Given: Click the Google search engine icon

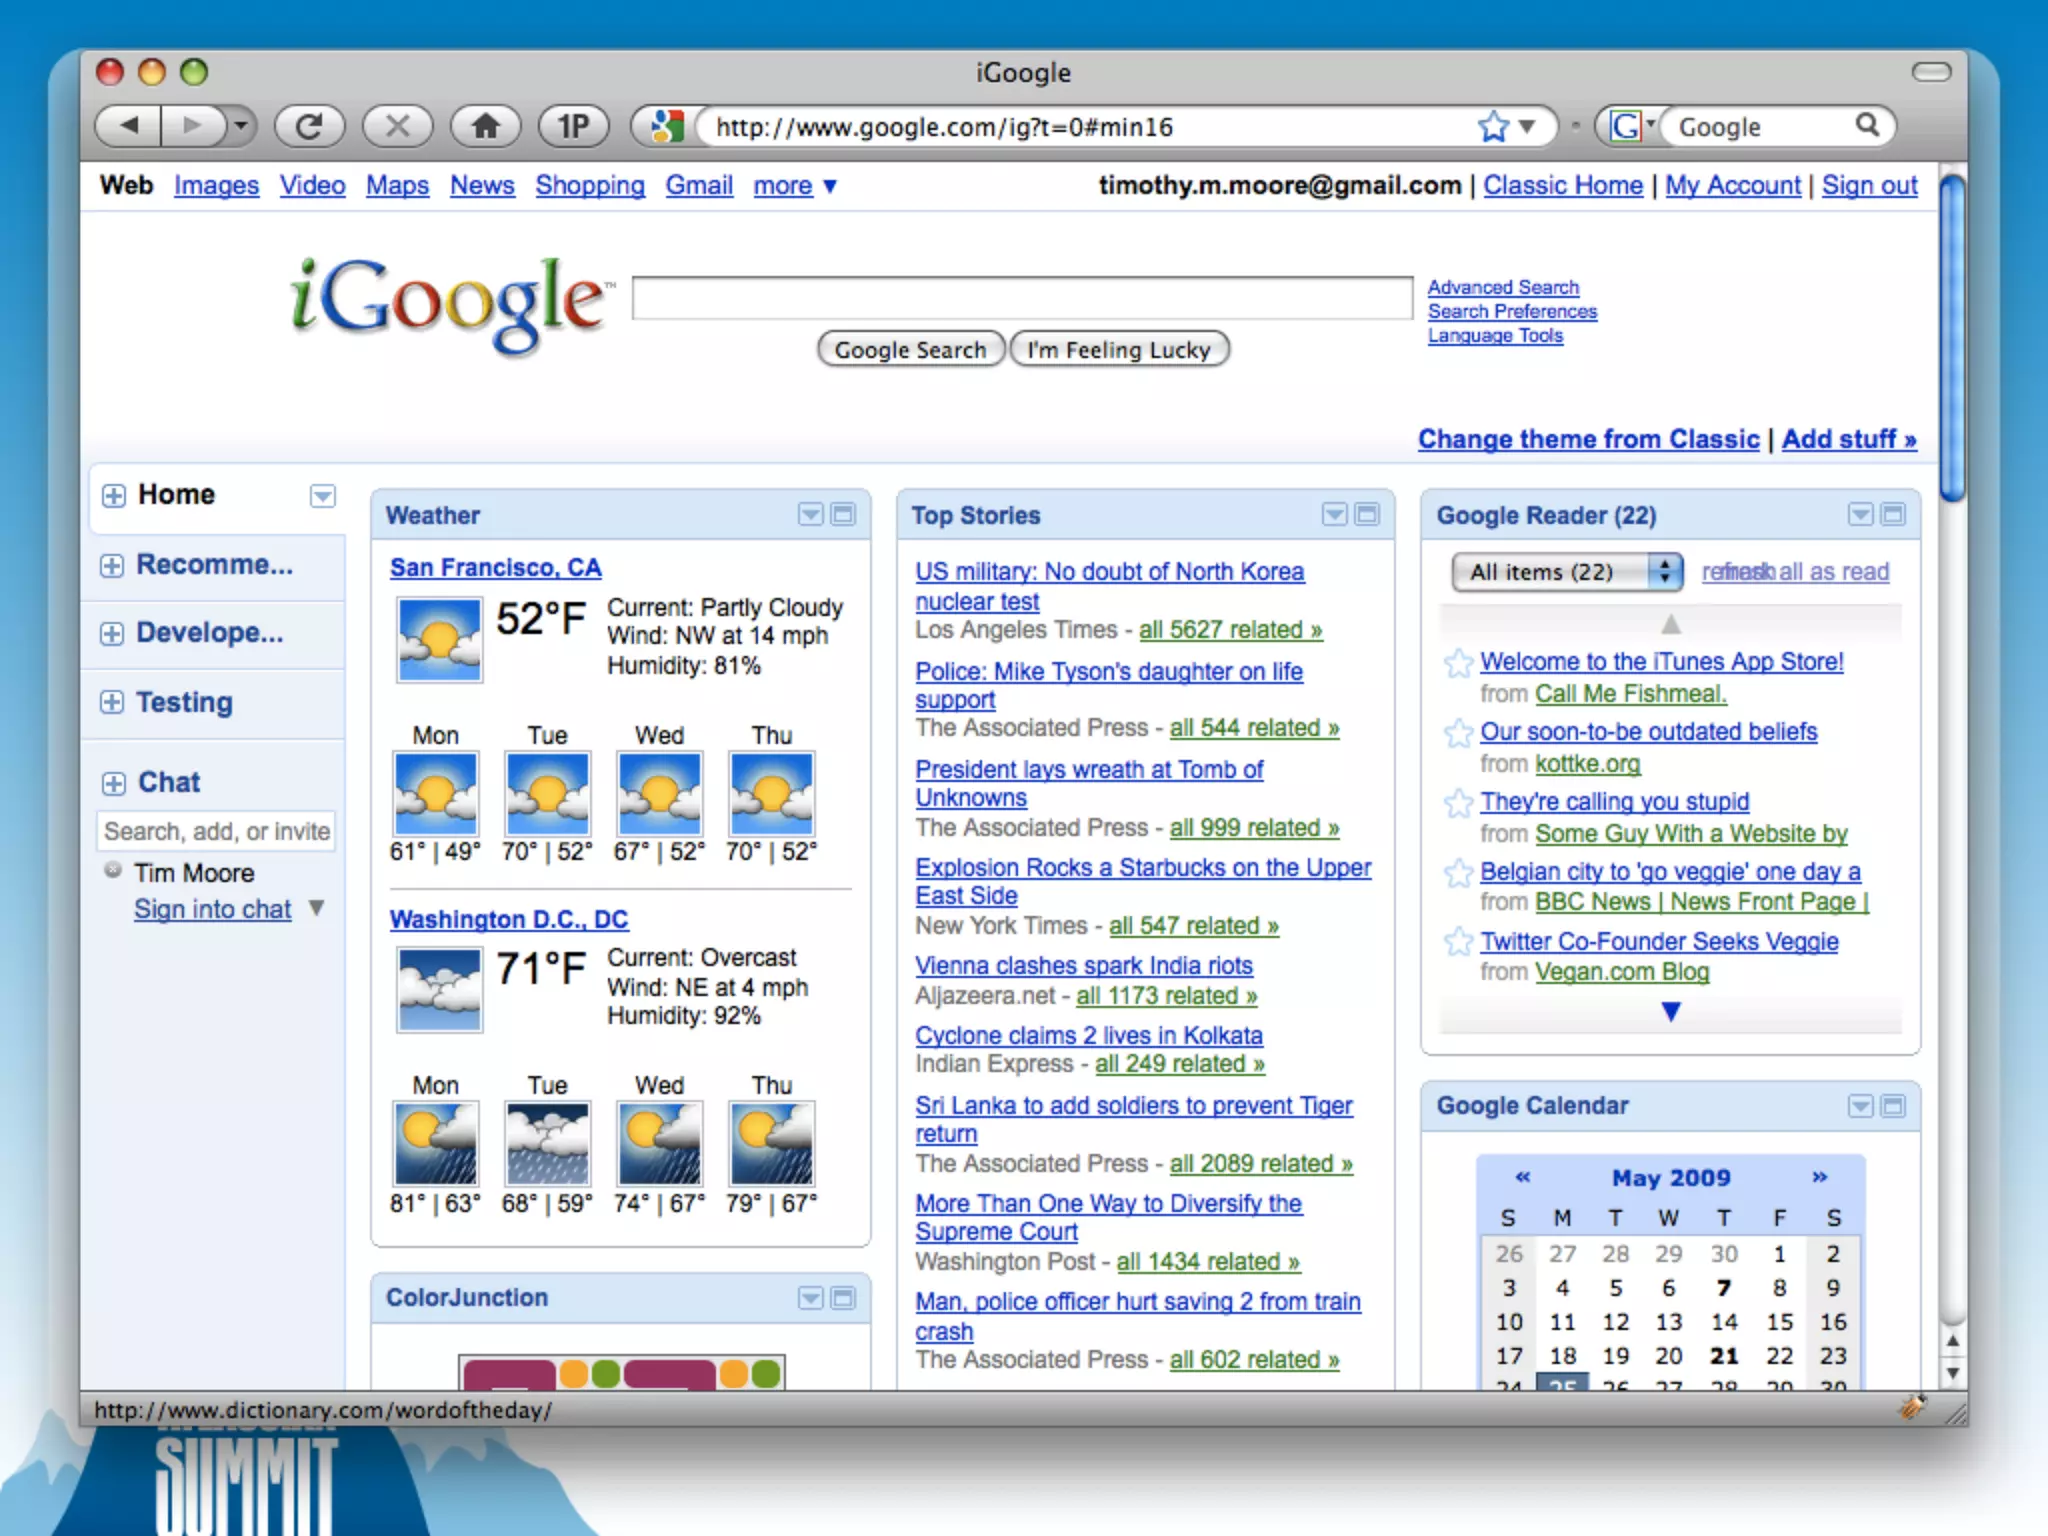Looking at the screenshot, I should [1626, 126].
